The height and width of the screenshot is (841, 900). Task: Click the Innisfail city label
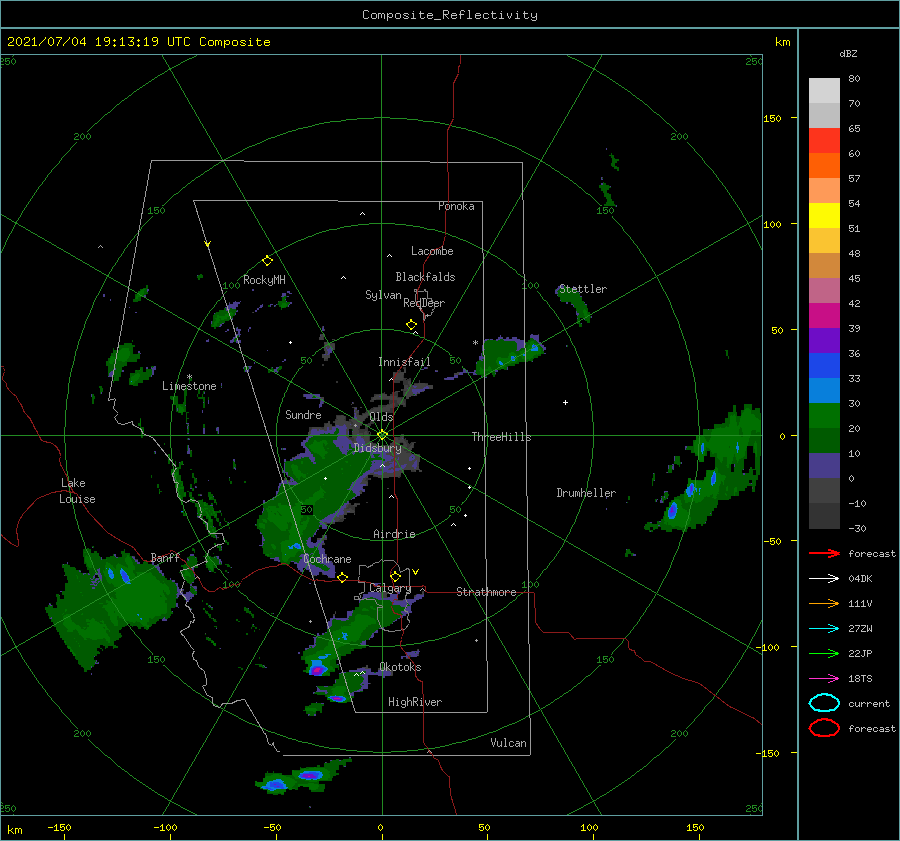pyautogui.click(x=404, y=362)
